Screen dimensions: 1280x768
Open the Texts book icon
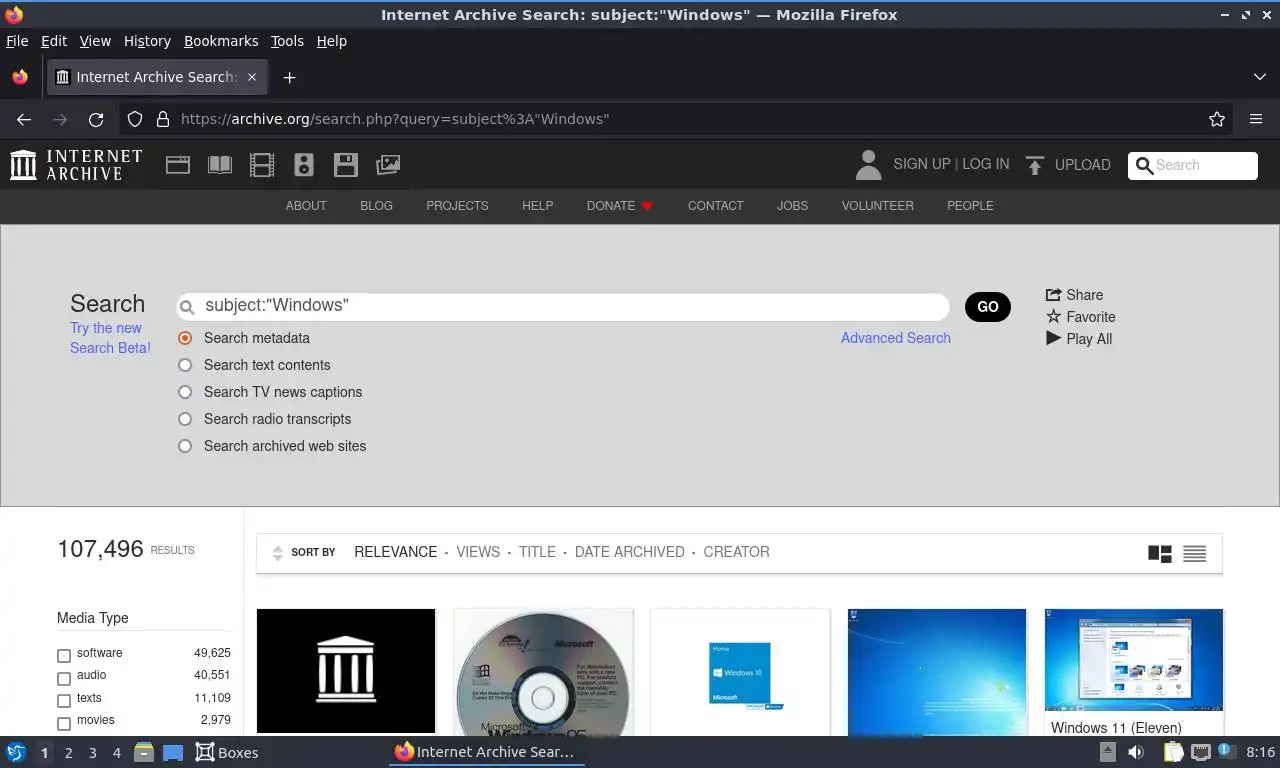click(220, 165)
